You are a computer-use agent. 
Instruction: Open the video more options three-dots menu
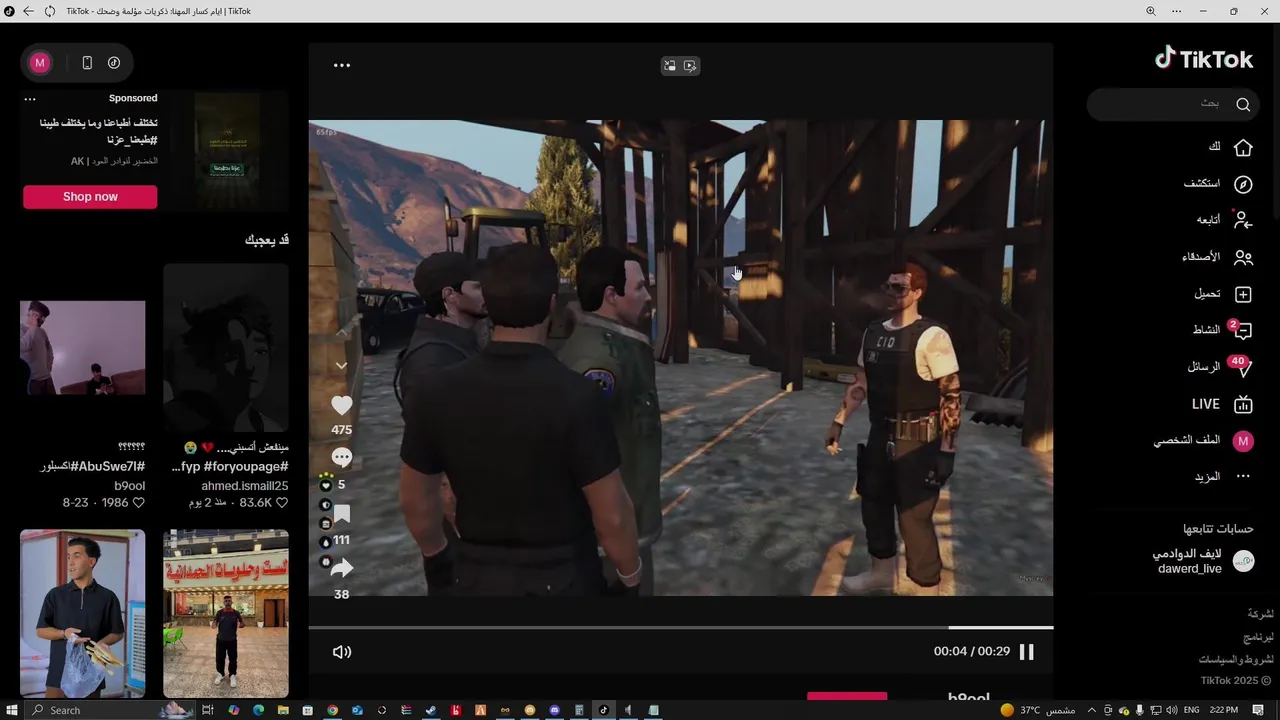pyautogui.click(x=342, y=66)
